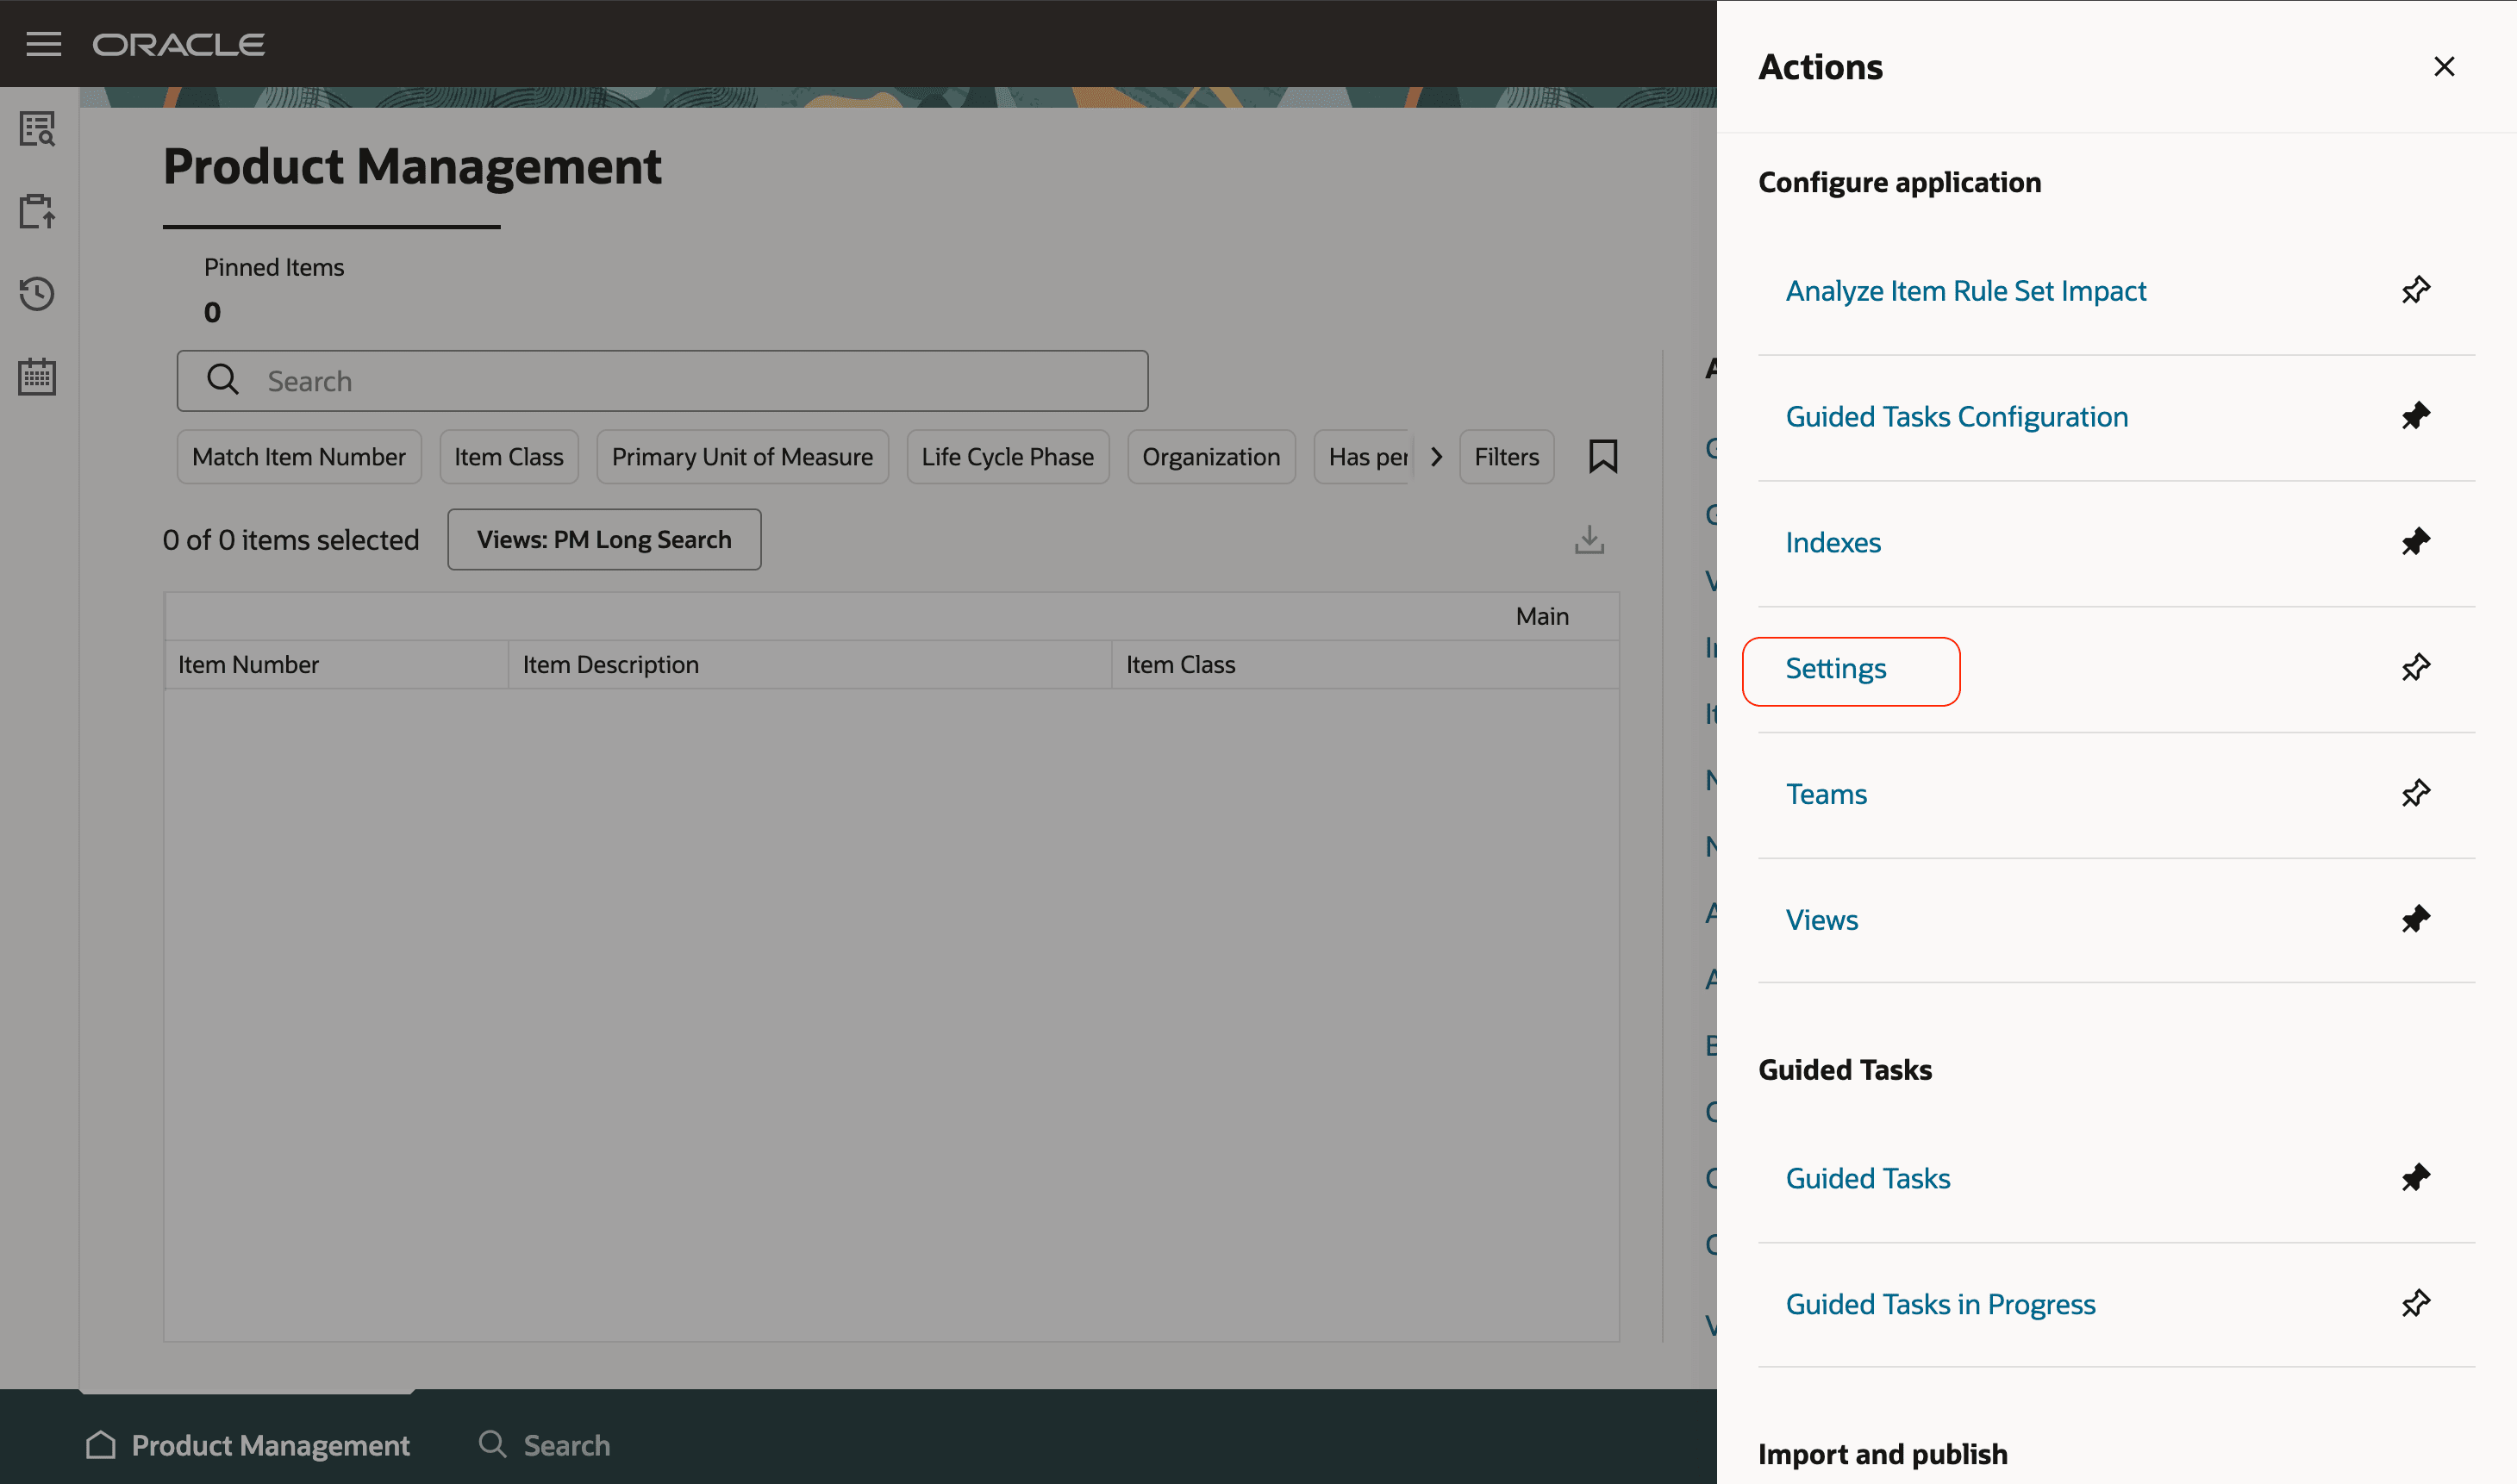The height and width of the screenshot is (1484, 2517).
Task: Pin the Teams action
Action: point(2415,792)
